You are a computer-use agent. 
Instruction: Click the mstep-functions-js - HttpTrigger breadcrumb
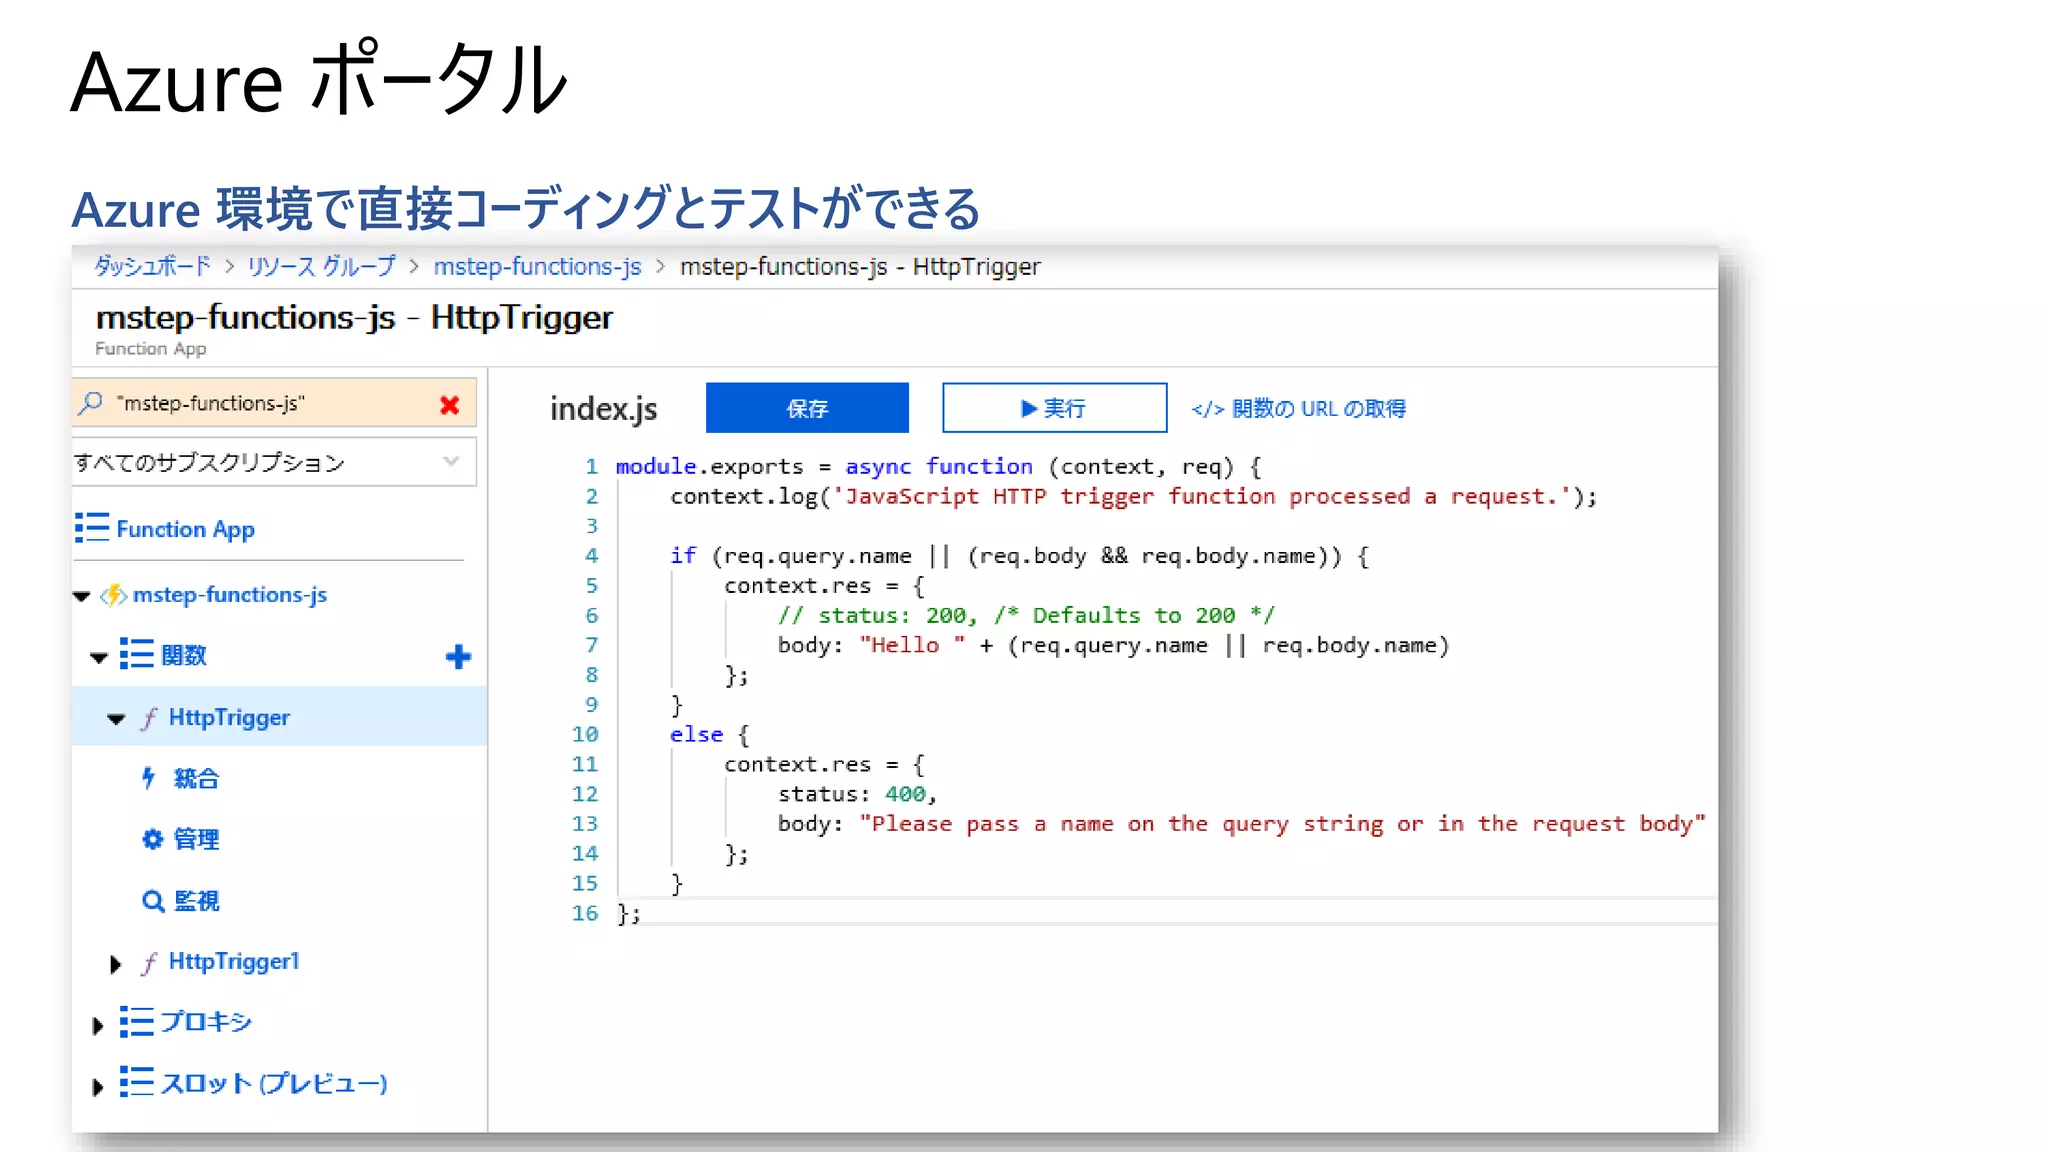(860, 267)
